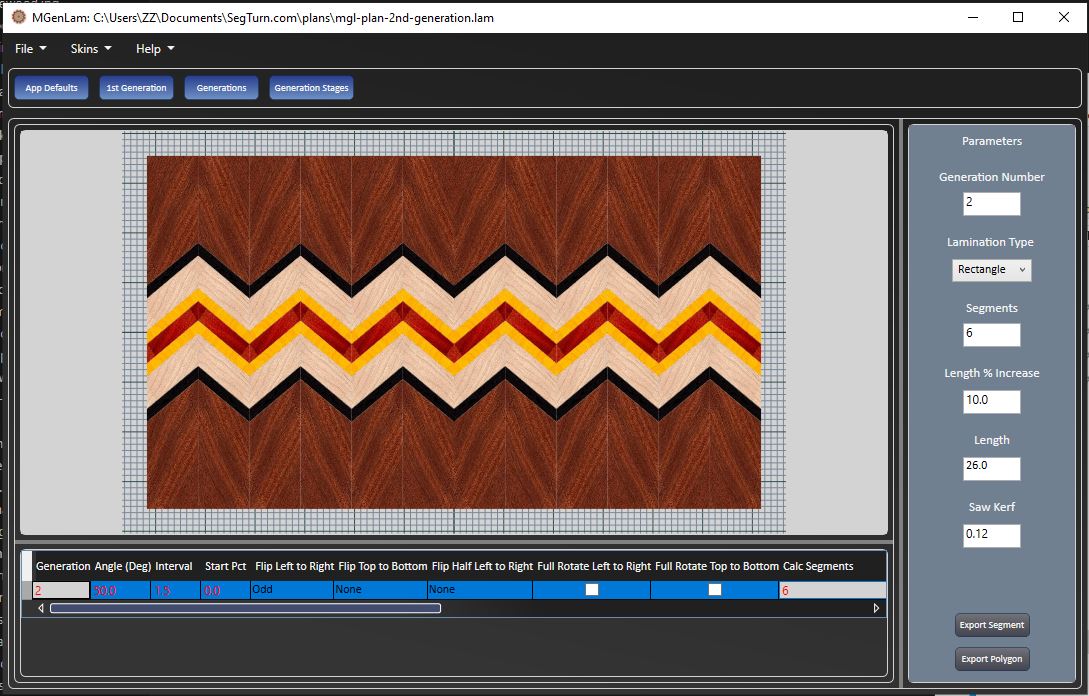Minimize the MGenLam window
1089x696 pixels.
point(972,17)
